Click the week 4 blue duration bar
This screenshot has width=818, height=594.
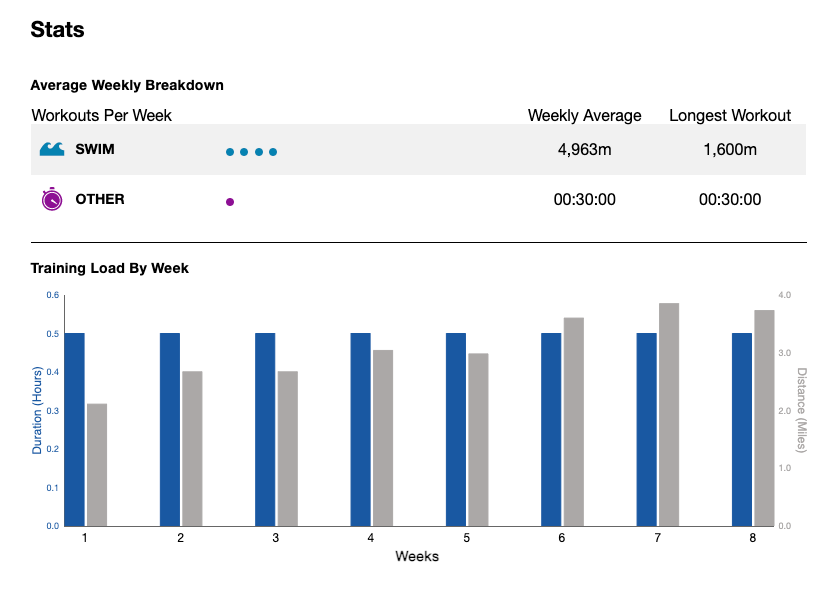(360, 429)
